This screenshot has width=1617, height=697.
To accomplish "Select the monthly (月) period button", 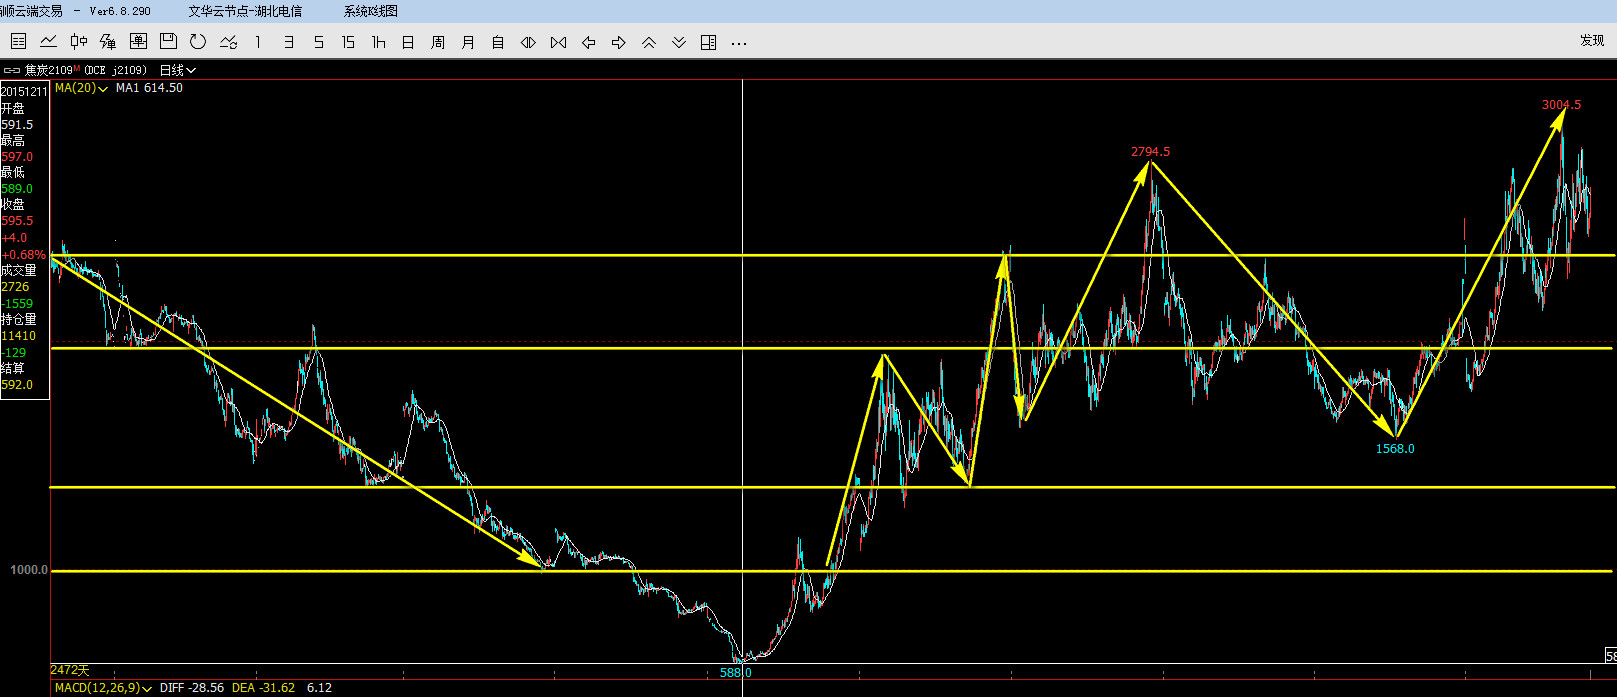I will coord(468,42).
